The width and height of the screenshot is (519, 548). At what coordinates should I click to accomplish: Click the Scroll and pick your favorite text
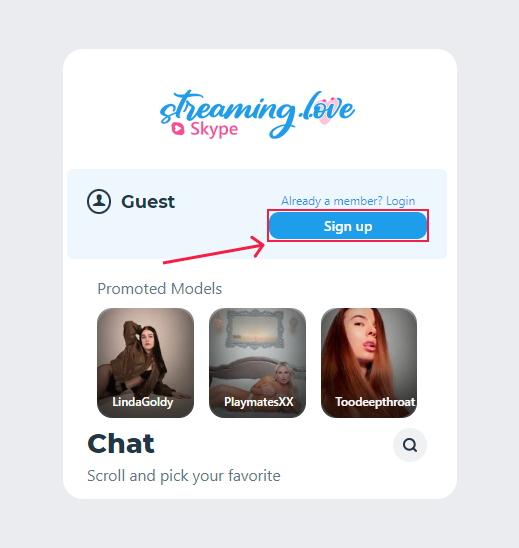click(184, 476)
